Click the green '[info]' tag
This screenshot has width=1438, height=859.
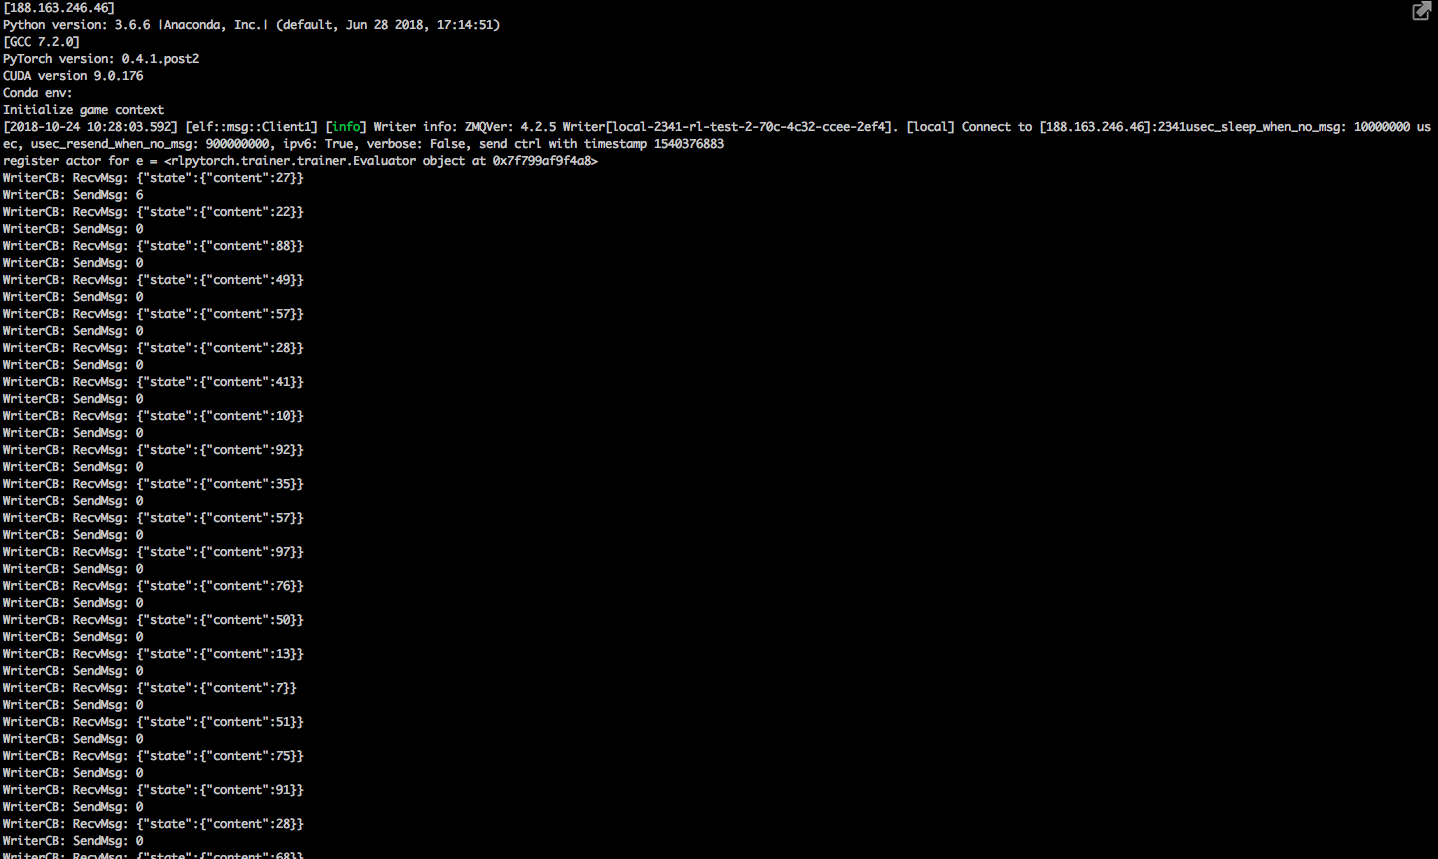(x=346, y=127)
